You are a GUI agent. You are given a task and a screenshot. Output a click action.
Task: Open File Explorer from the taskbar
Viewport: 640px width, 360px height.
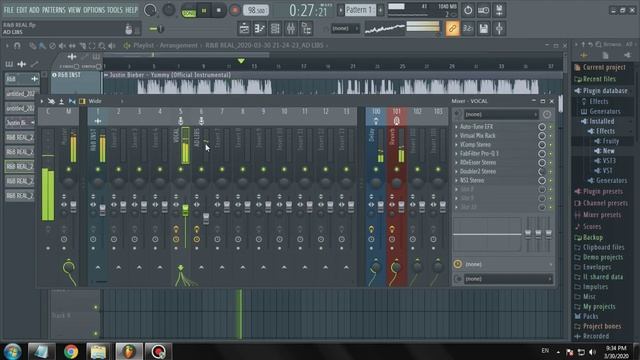tap(98, 351)
